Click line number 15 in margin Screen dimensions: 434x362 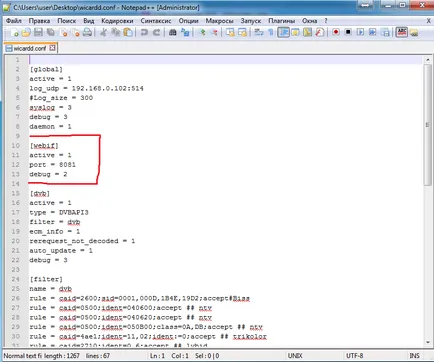pyautogui.click(x=15, y=193)
